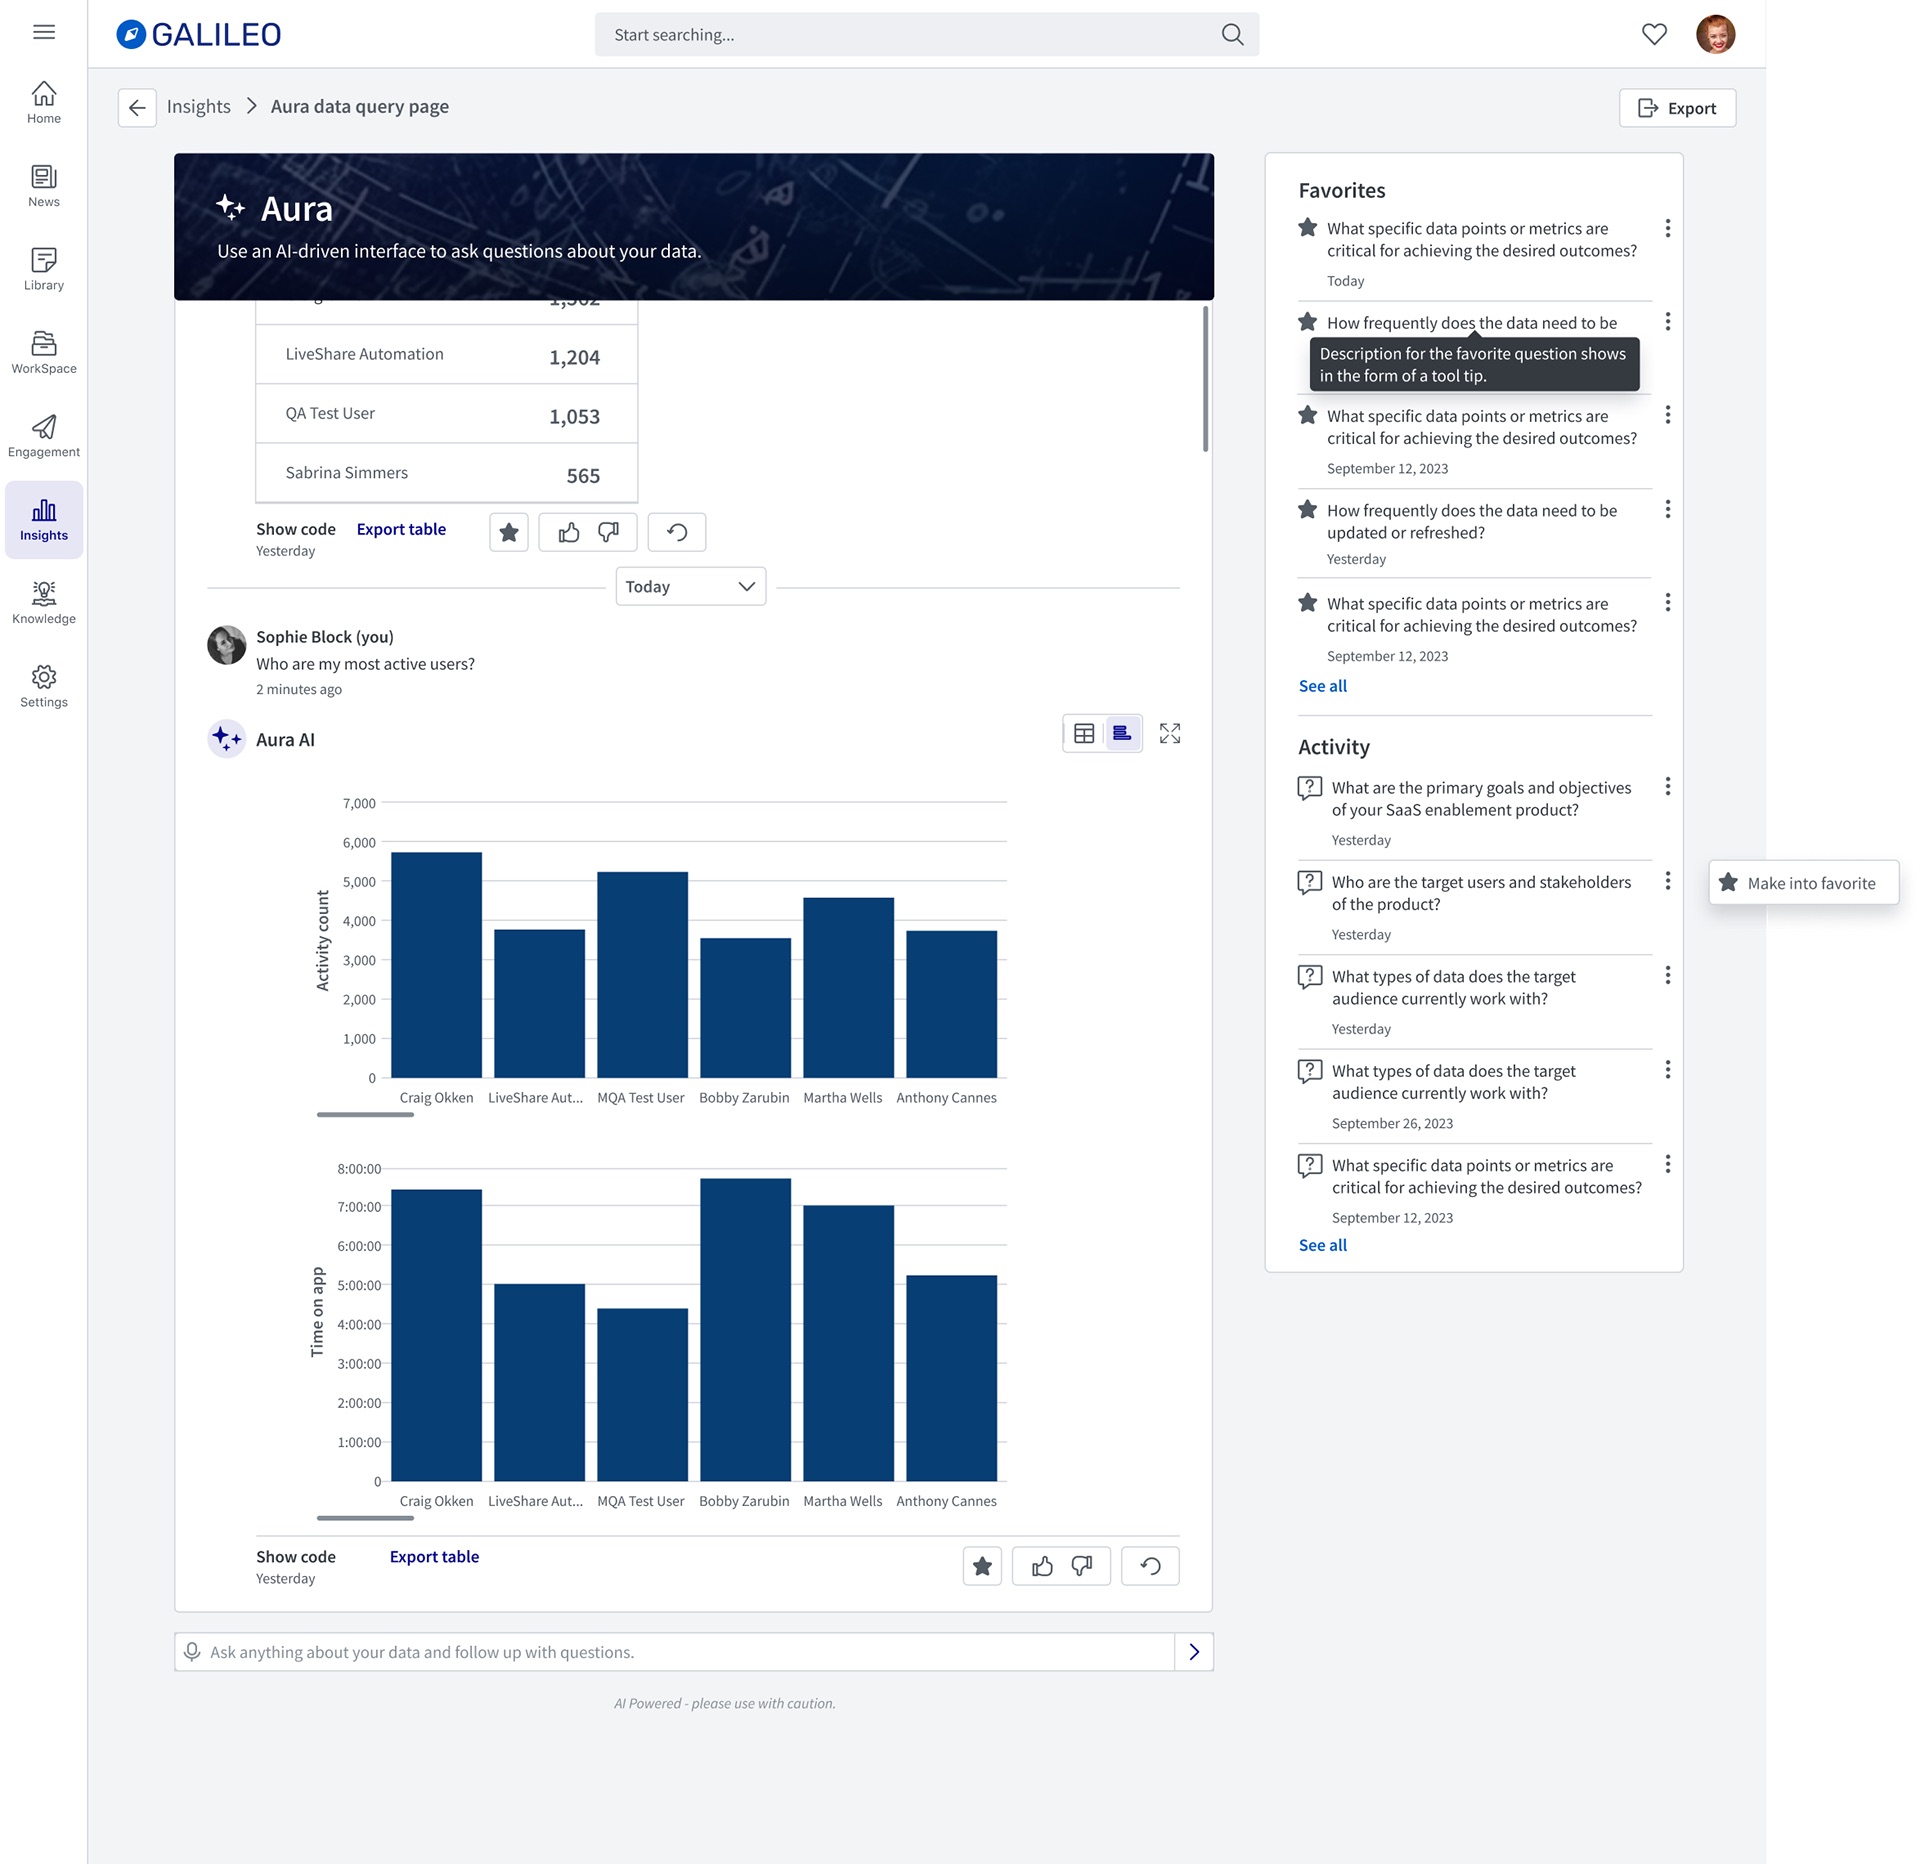Click the microphone voice input icon
The image size is (1920, 1864).
(192, 1651)
